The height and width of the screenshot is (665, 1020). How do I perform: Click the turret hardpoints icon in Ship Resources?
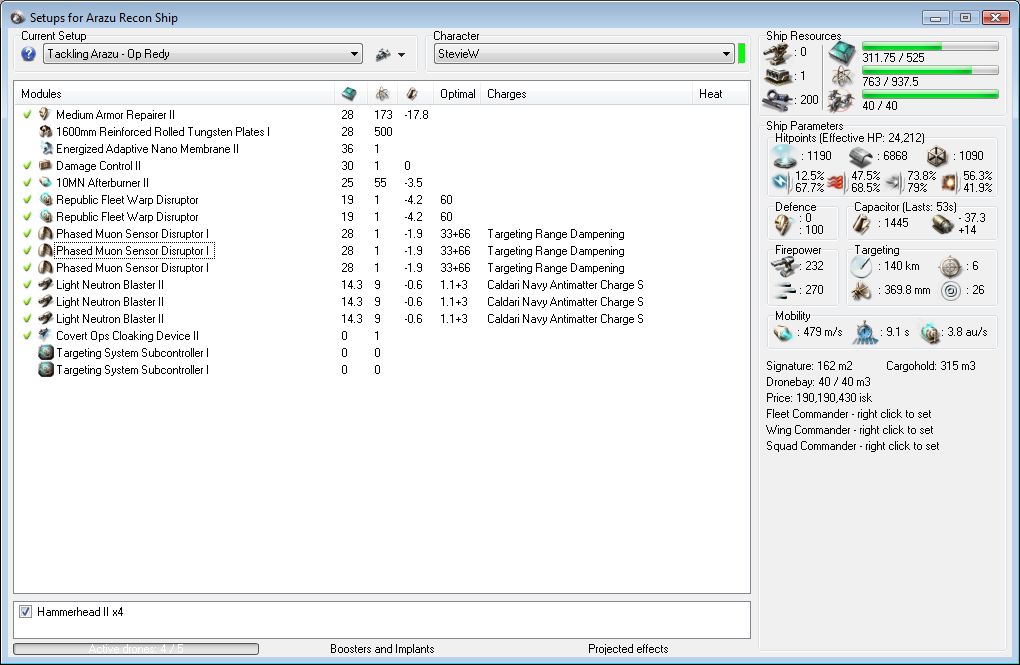point(778,53)
